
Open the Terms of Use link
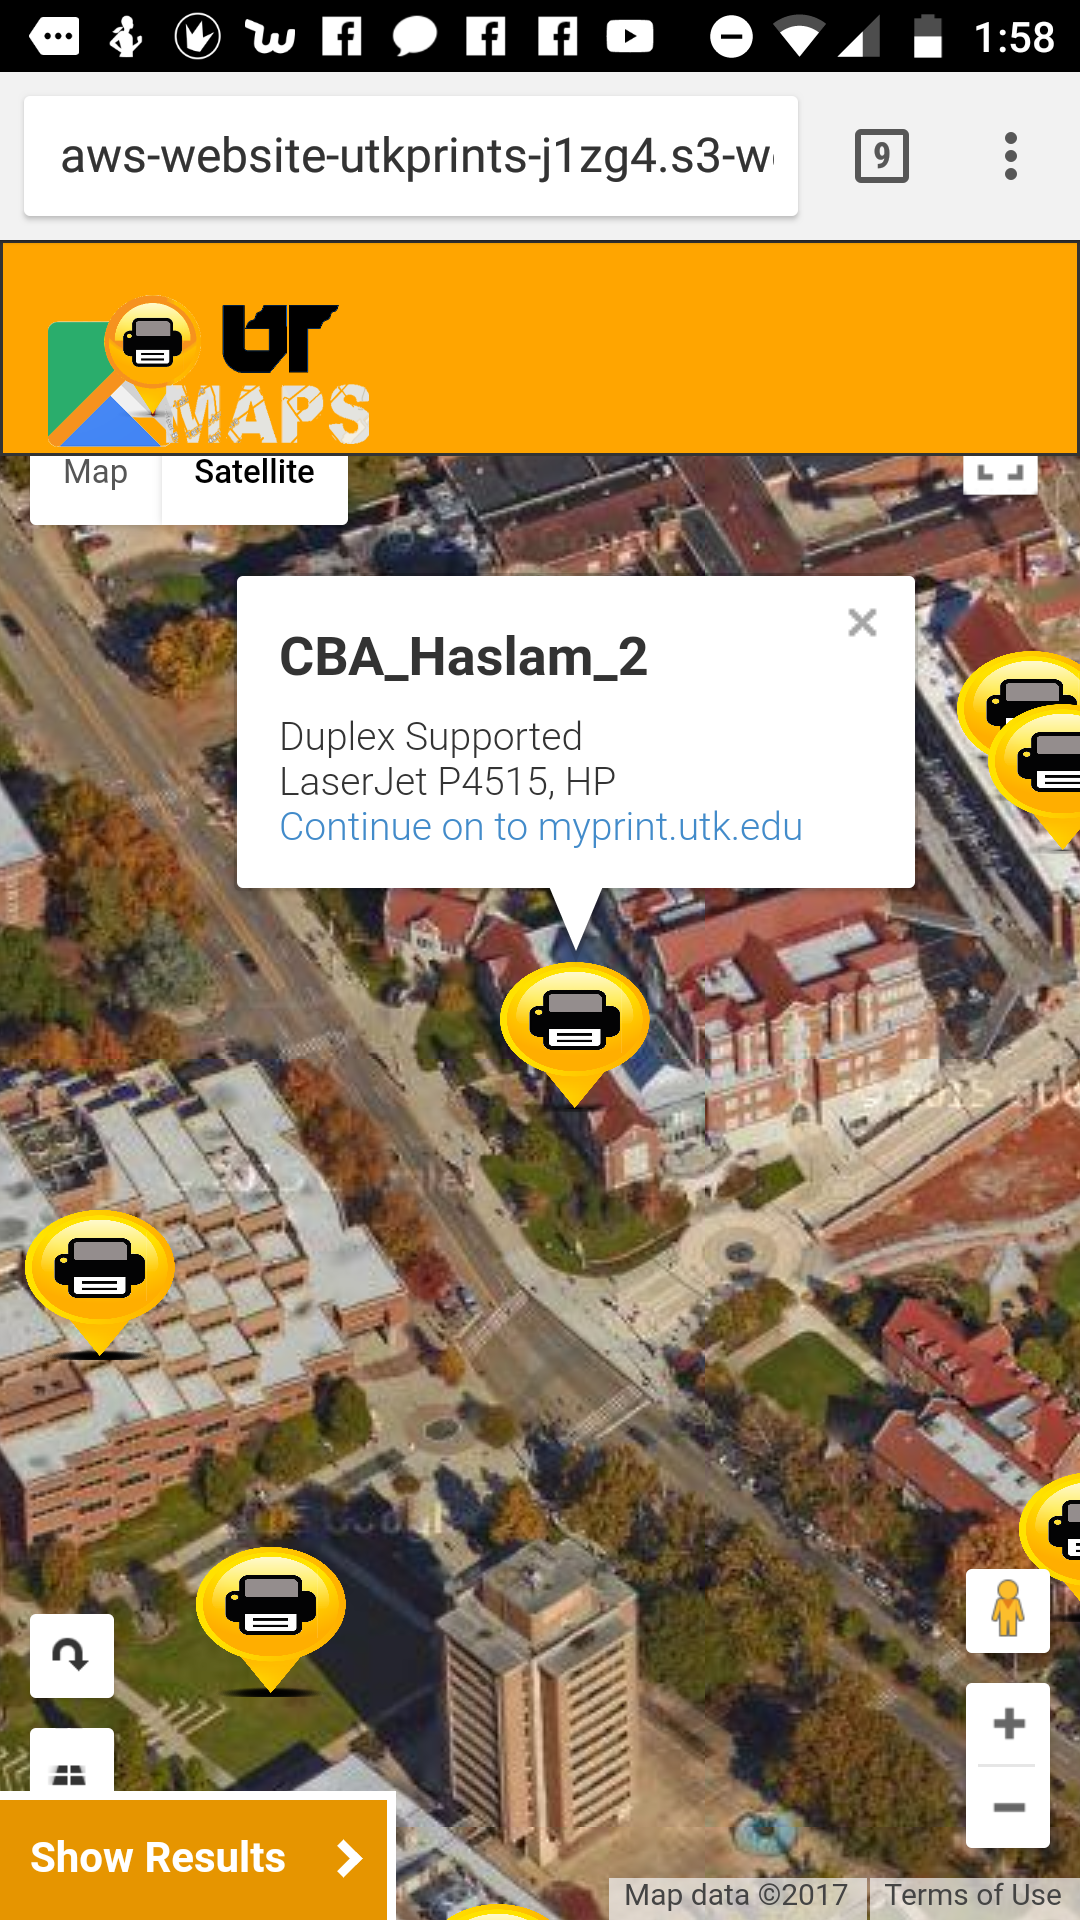point(972,1895)
